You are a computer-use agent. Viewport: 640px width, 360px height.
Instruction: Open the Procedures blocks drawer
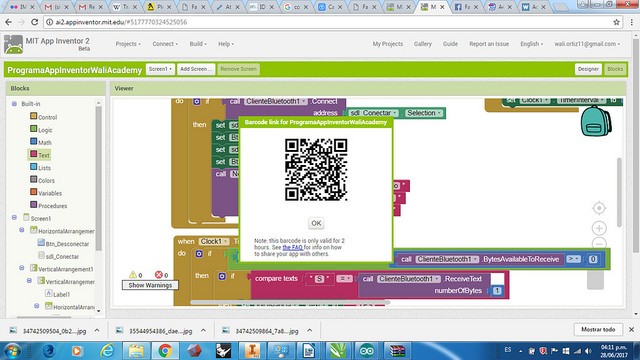click(48, 206)
